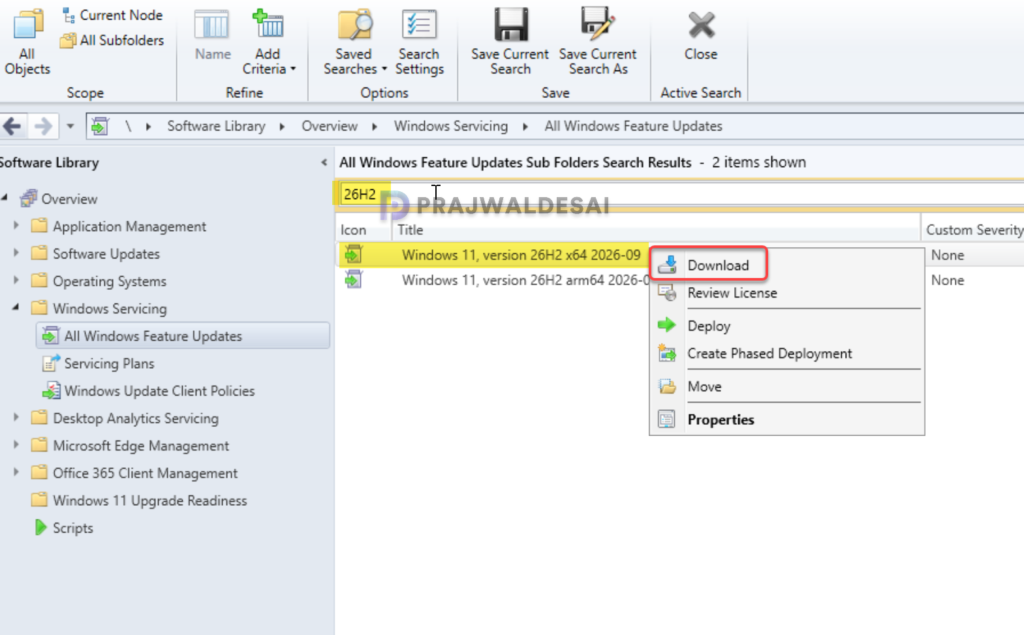Go forward with the navigation arrow

coord(43,126)
